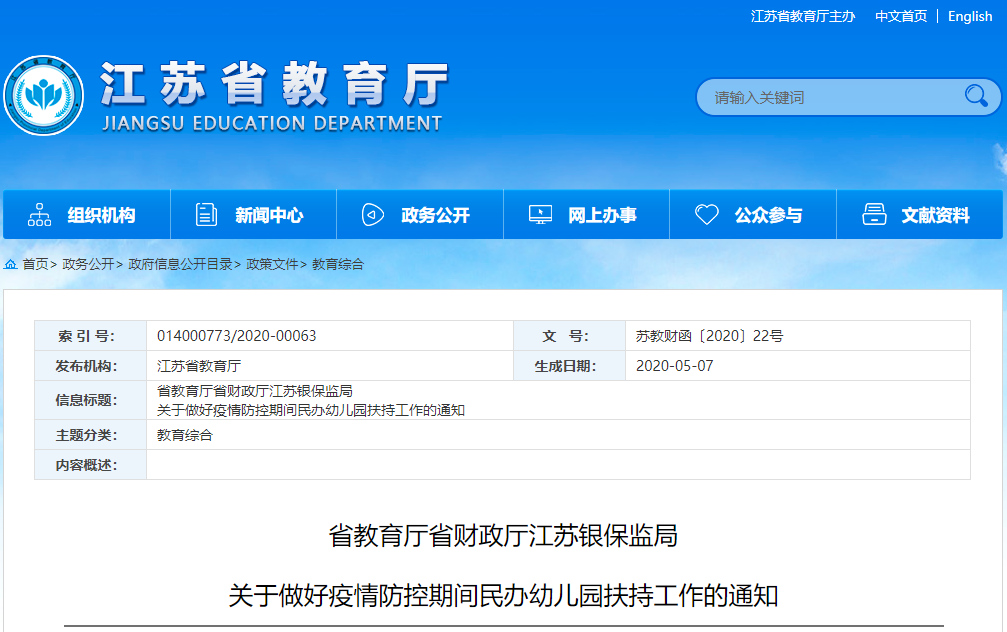This screenshot has width=1007, height=632.
Task: Select the date 2020-05-07
Action: pos(674,366)
